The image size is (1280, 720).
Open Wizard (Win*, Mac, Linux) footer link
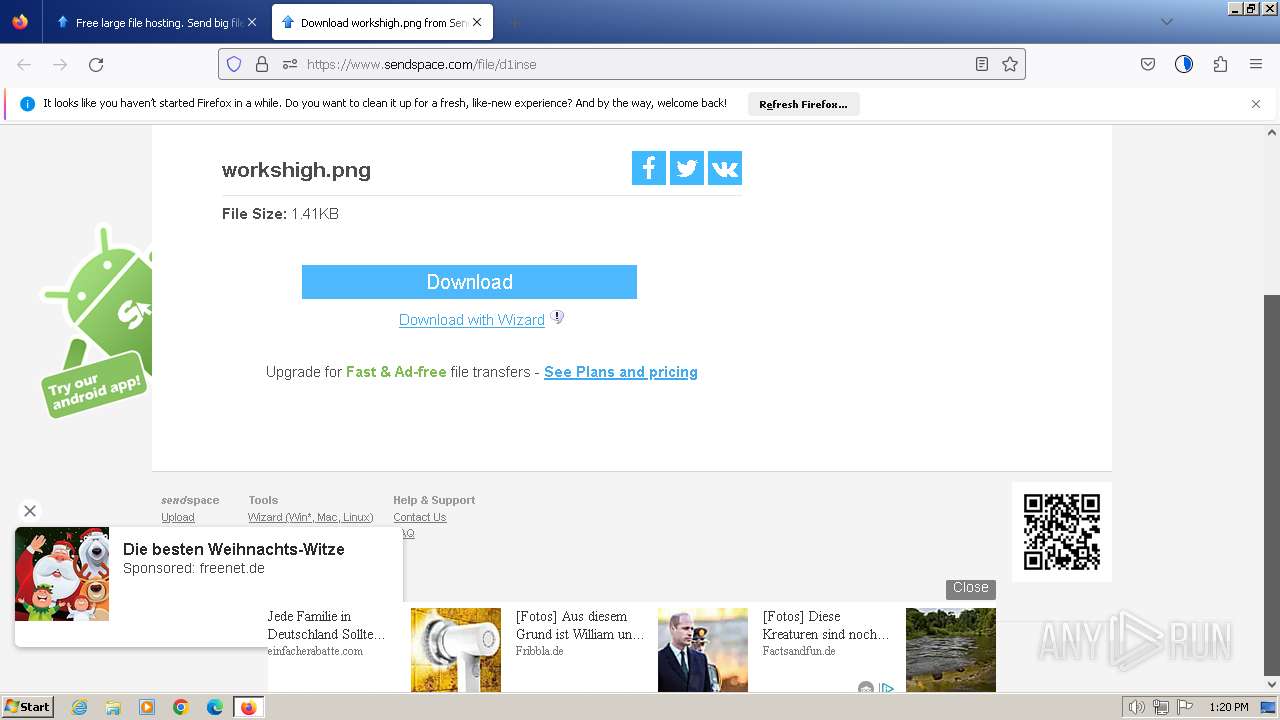pos(310,517)
